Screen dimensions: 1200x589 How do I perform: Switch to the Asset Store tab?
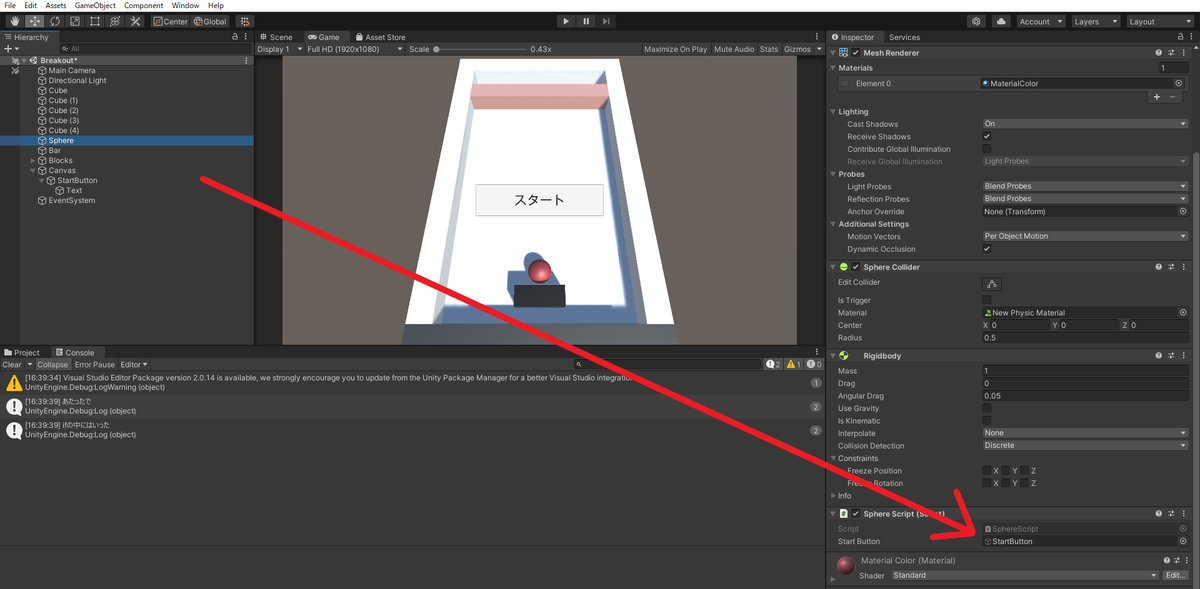click(x=380, y=37)
